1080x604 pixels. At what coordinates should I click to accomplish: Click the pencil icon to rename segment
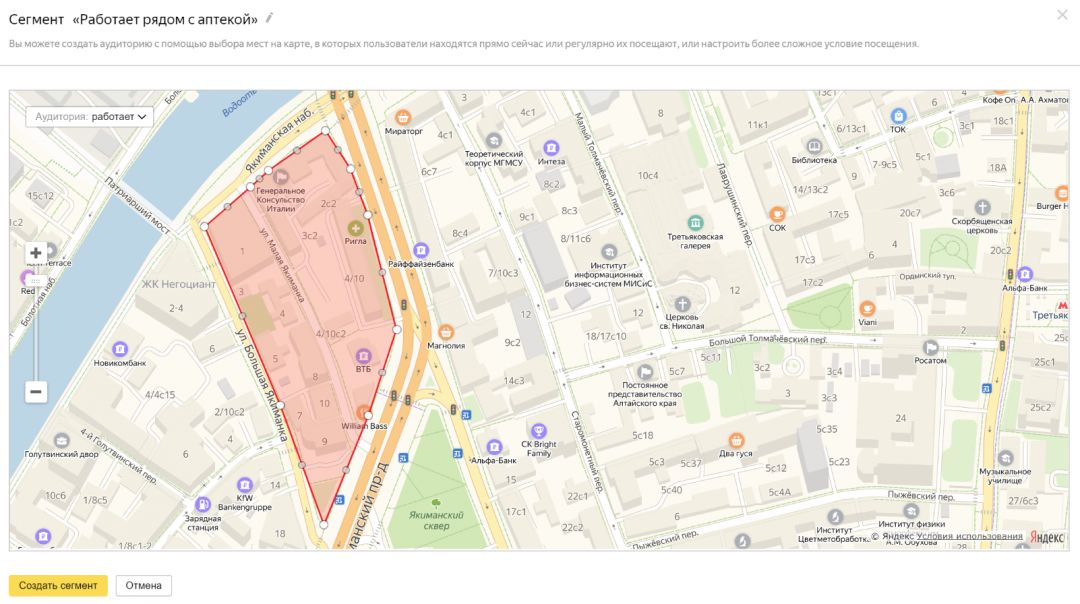point(269,18)
